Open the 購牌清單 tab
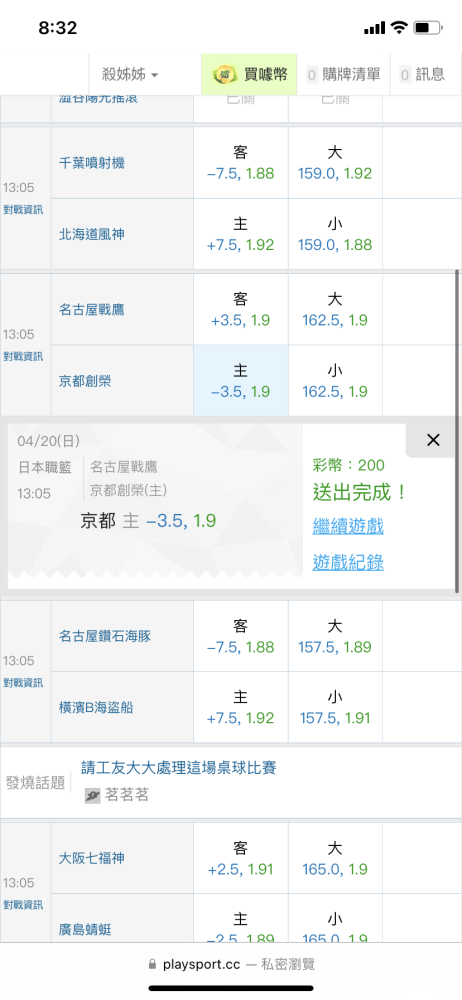 (344, 75)
